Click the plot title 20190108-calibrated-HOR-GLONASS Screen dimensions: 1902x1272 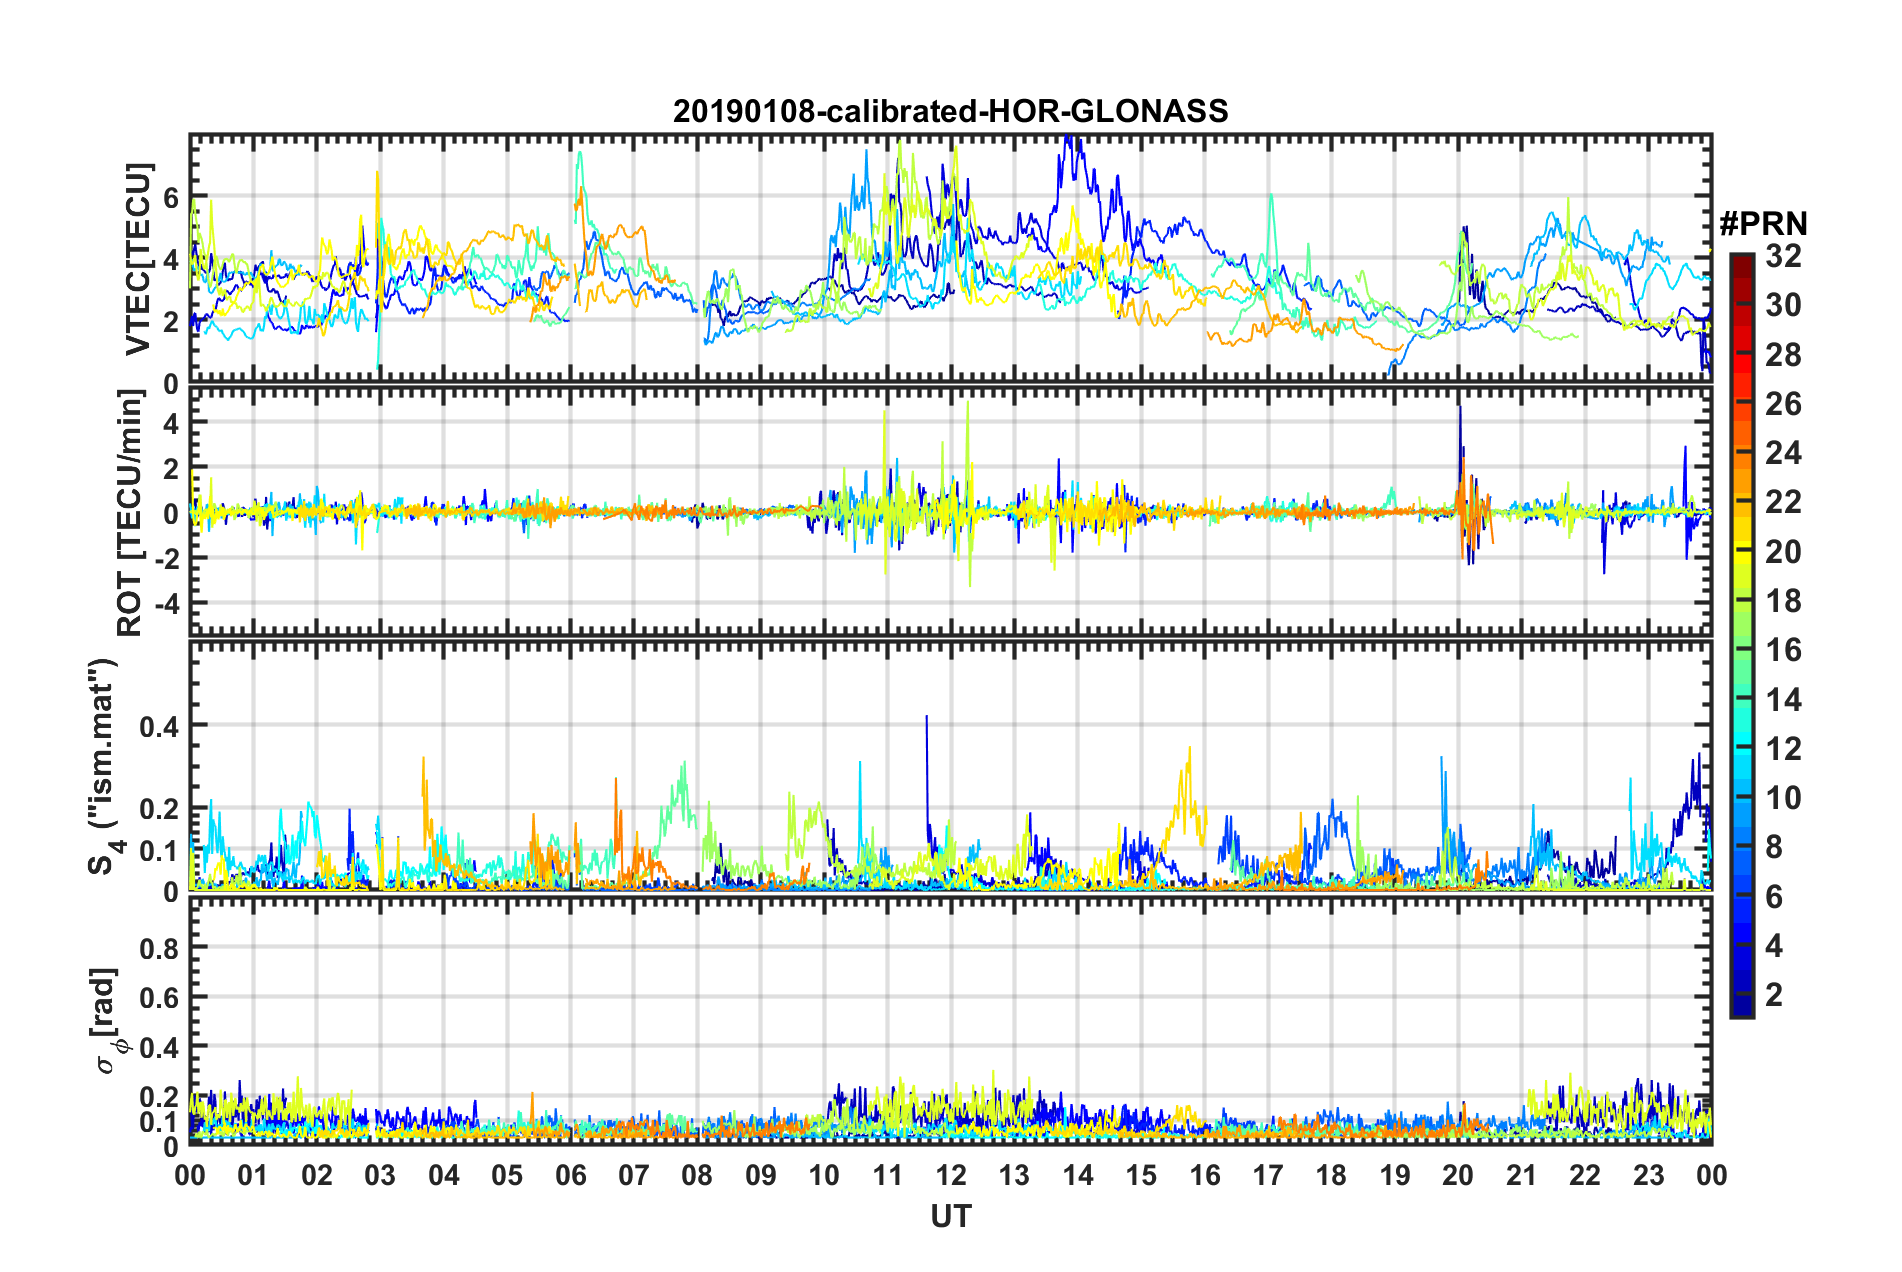tap(950, 110)
